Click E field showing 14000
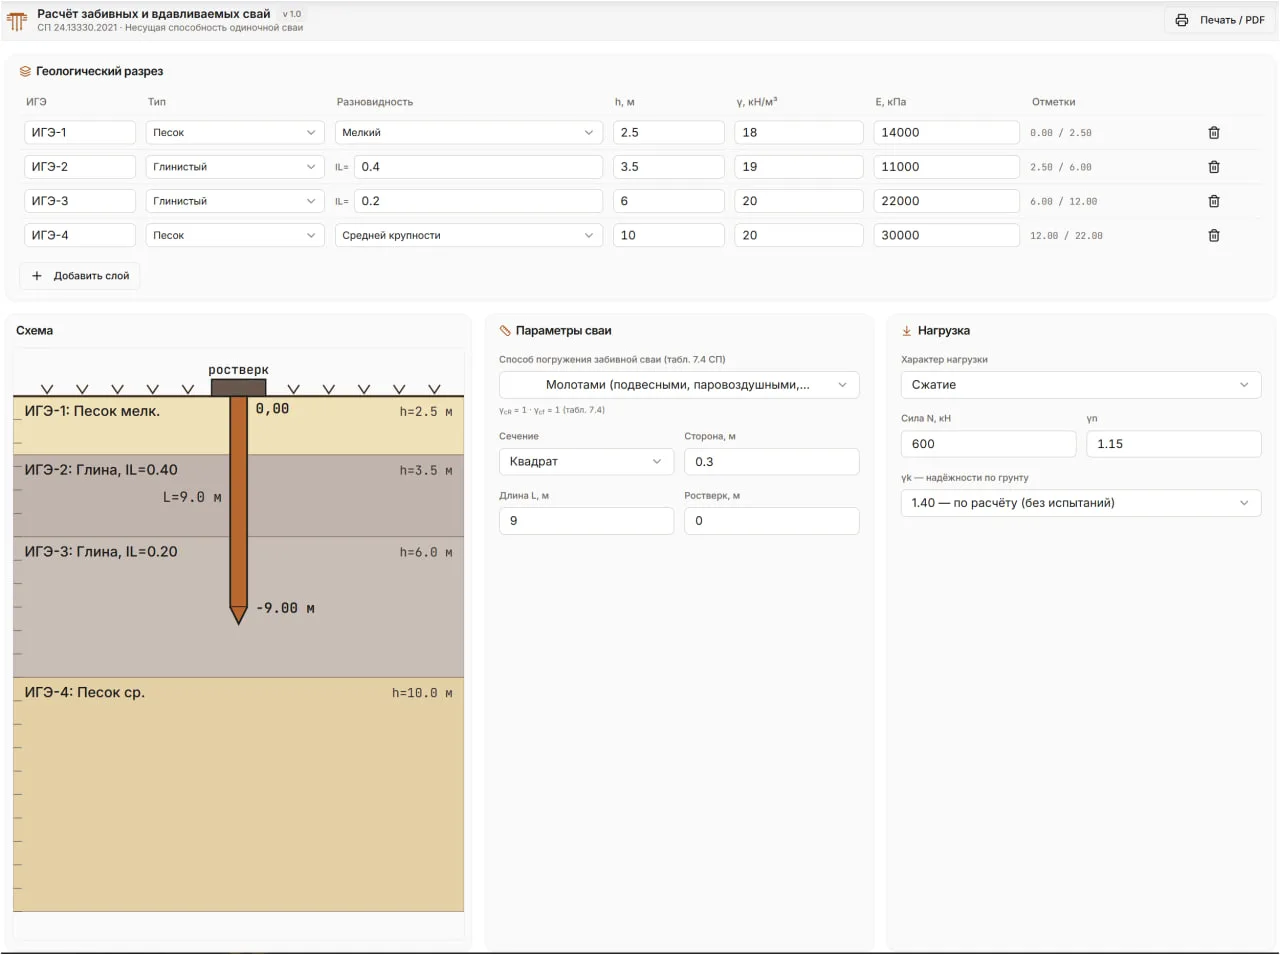Viewport: 1280px width, 955px height. (x=947, y=132)
